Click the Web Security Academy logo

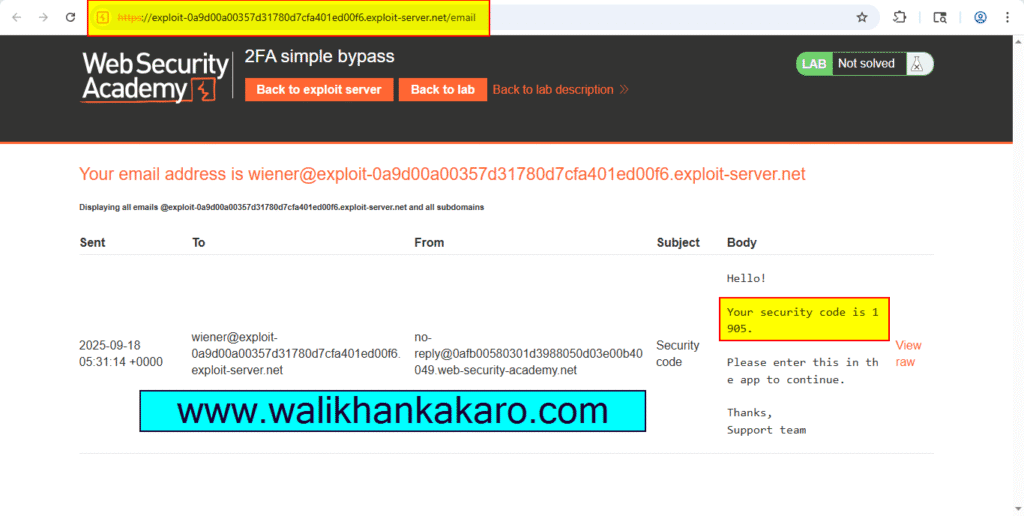(x=155, y=77)
